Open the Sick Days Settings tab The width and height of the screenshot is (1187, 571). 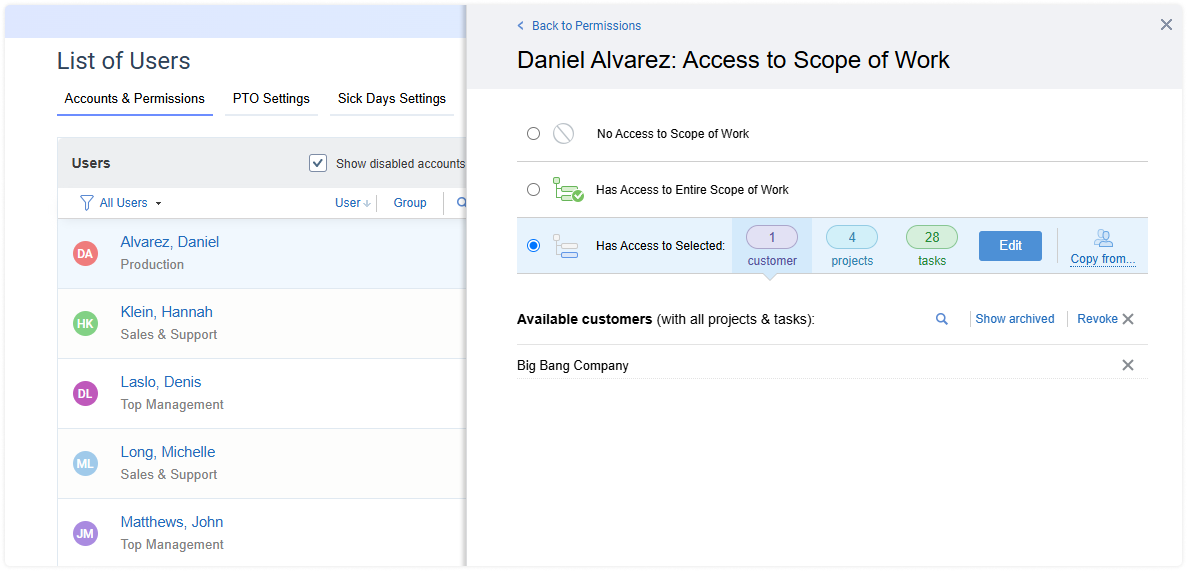[x=391, y=99]
